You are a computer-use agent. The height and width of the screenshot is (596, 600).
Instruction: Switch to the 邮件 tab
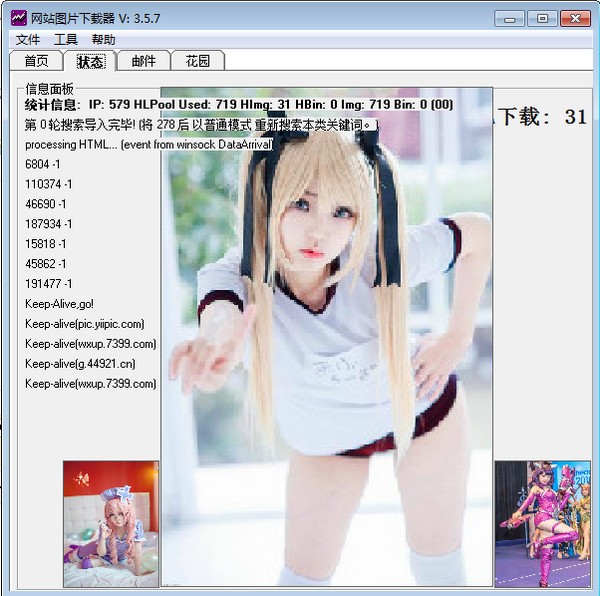tap(144, 61)
